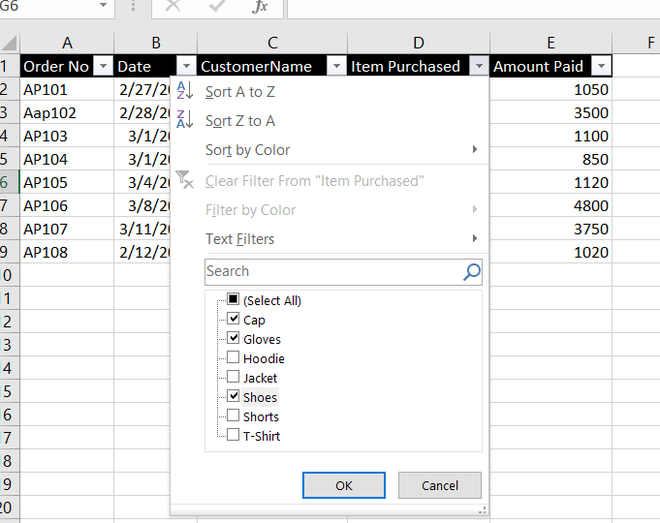The height and width of the screenshot is (523, 660).
Task: Click the formula bar enter checkmark icon
Action: click(x=217, y=7)
